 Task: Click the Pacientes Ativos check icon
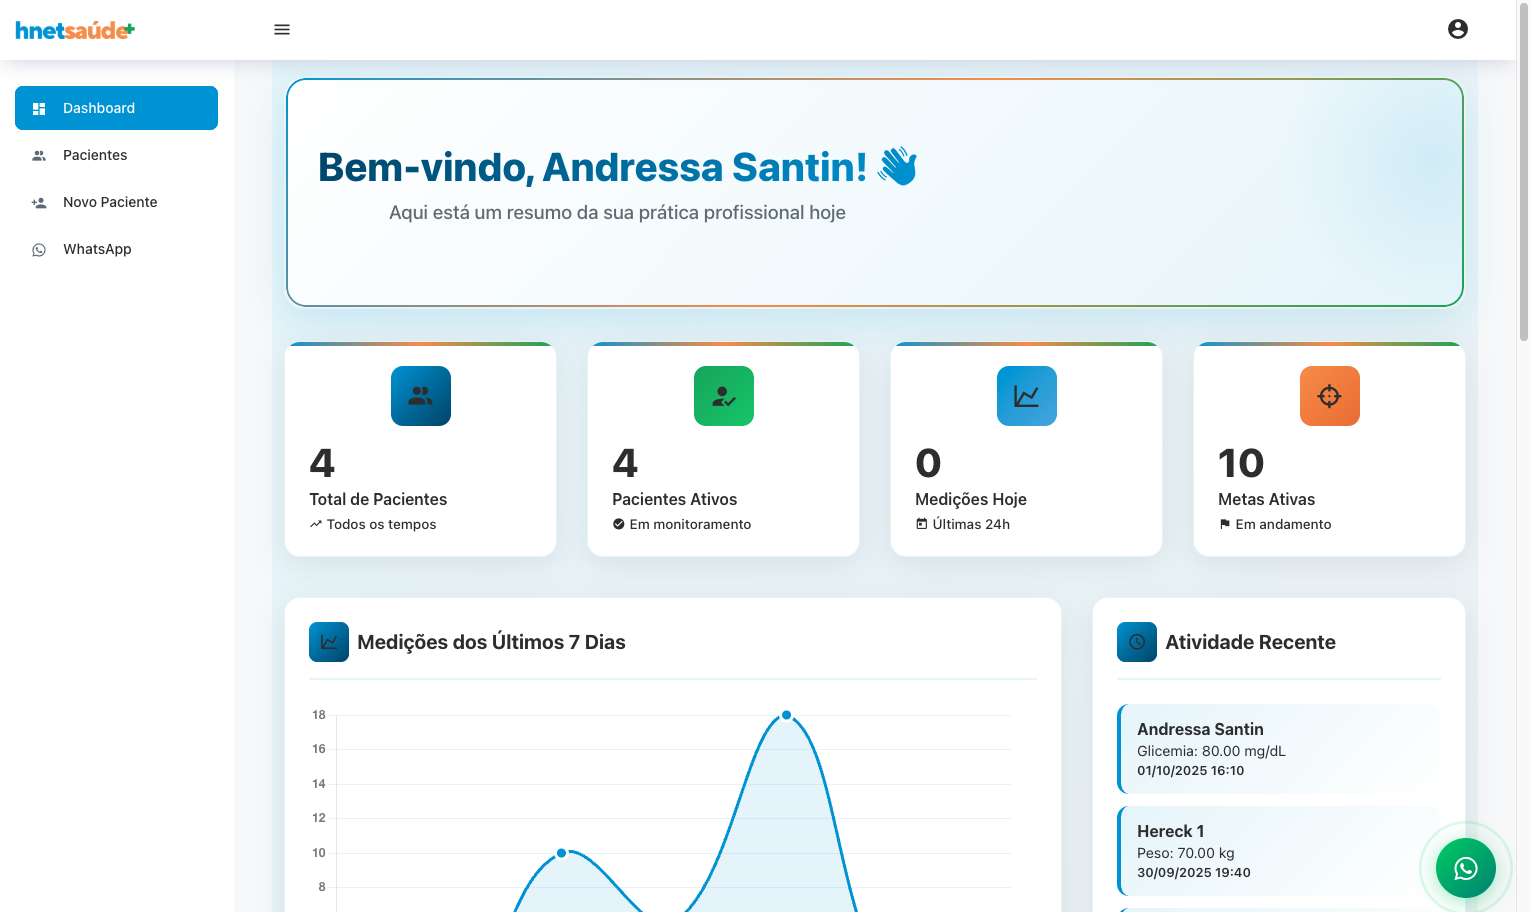[x=723, y=396]
